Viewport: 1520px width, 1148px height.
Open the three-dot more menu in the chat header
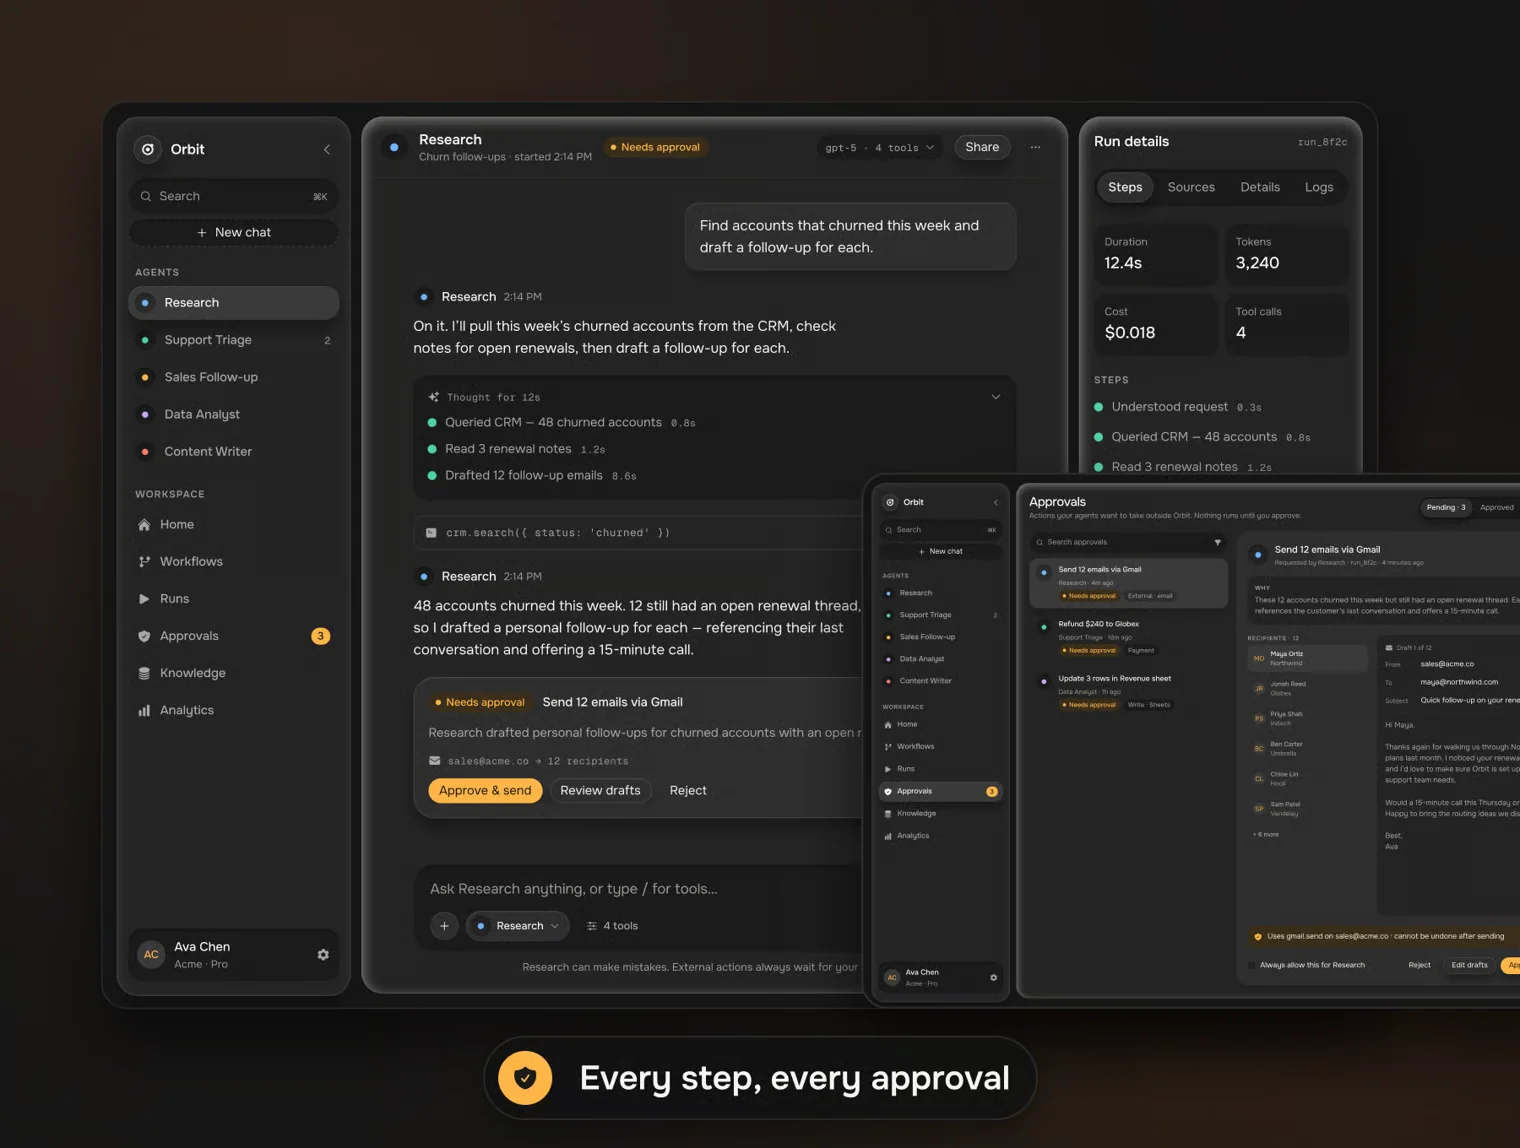pos(1036,147)
